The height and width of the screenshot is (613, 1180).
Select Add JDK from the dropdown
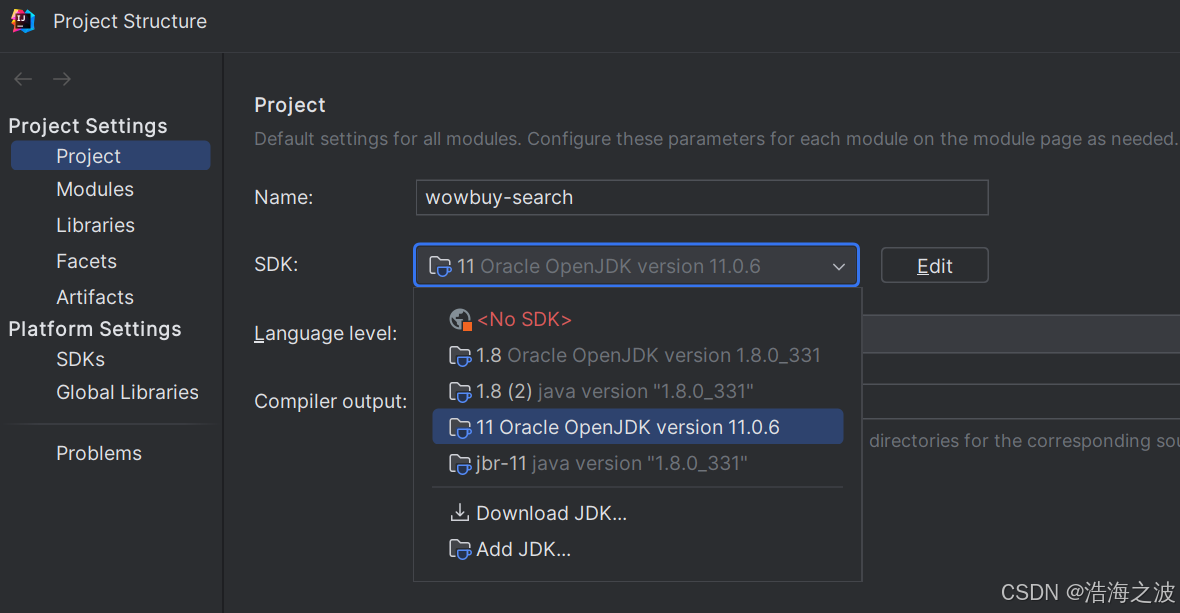click(x=524, y=548)
